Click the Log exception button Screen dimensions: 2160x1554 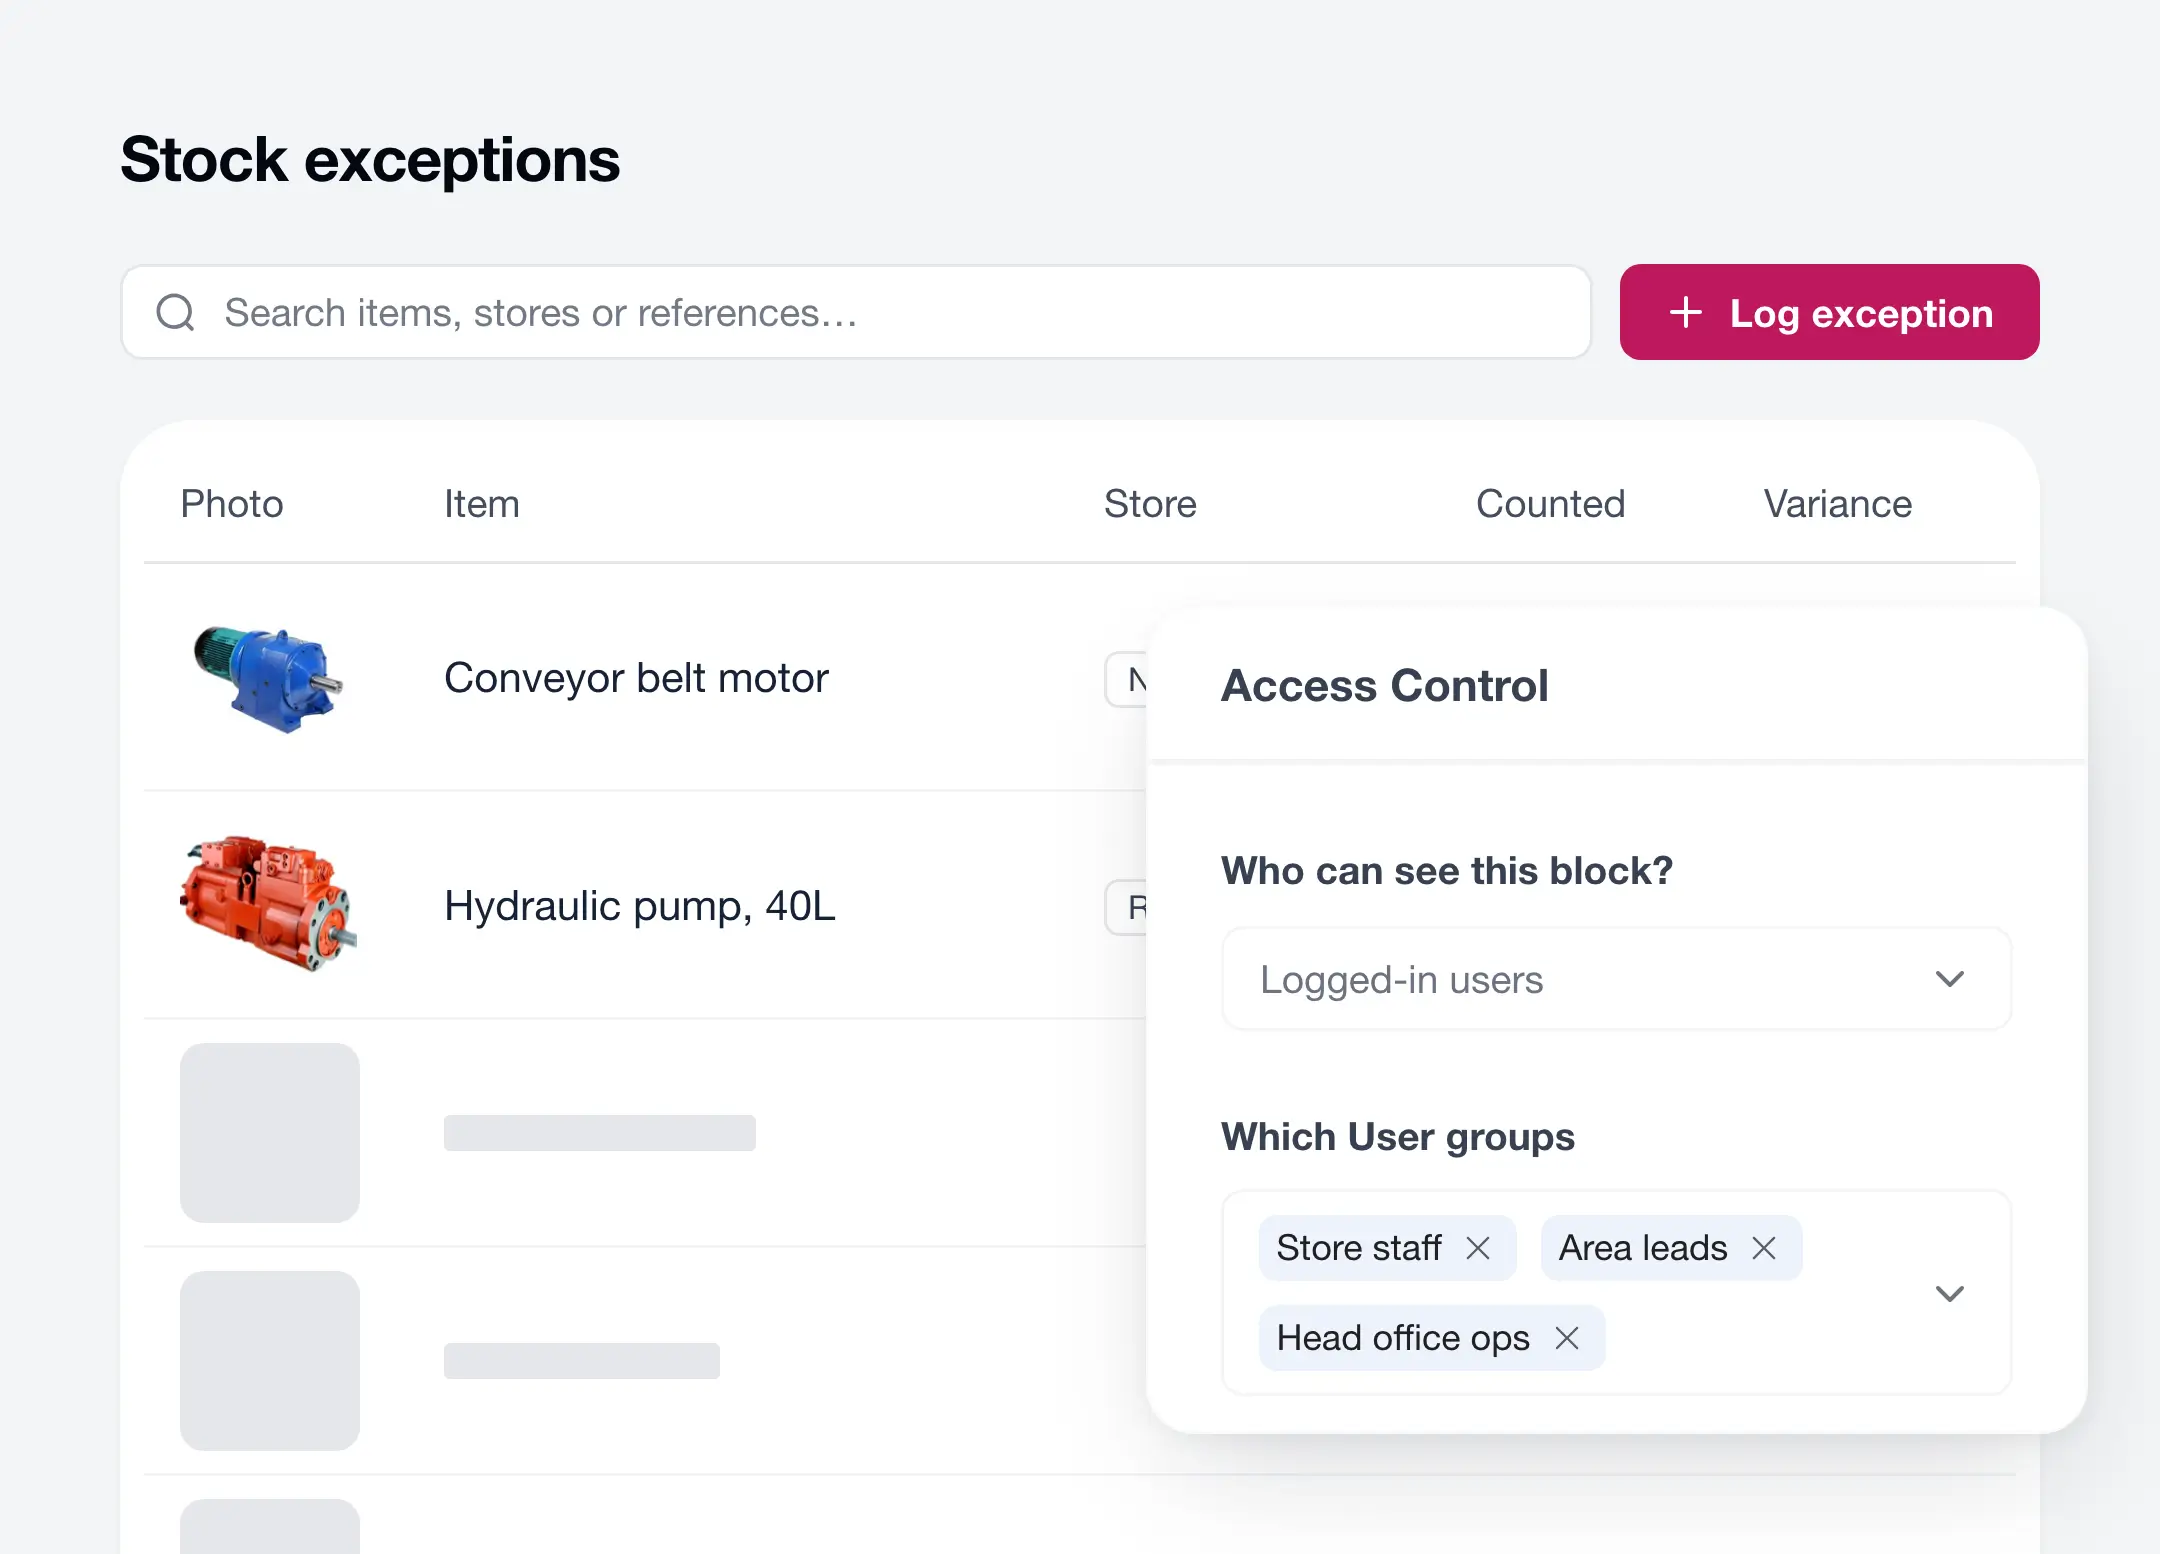1829,312
